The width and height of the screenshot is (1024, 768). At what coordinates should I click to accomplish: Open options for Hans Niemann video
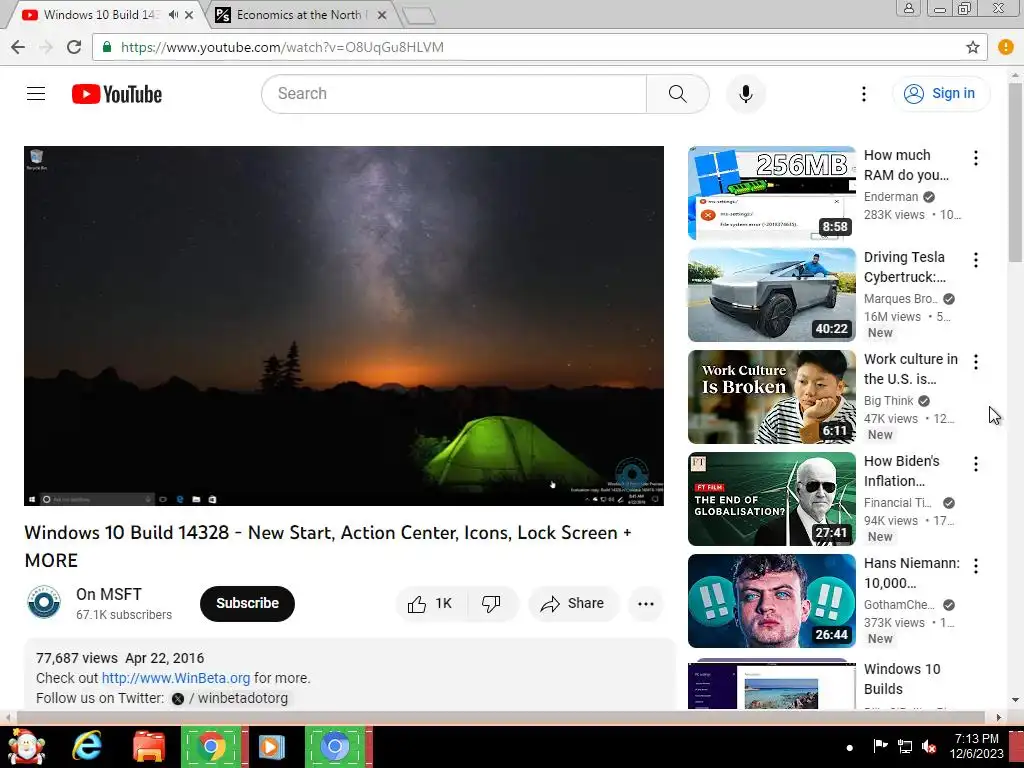(x=976, y=566)
